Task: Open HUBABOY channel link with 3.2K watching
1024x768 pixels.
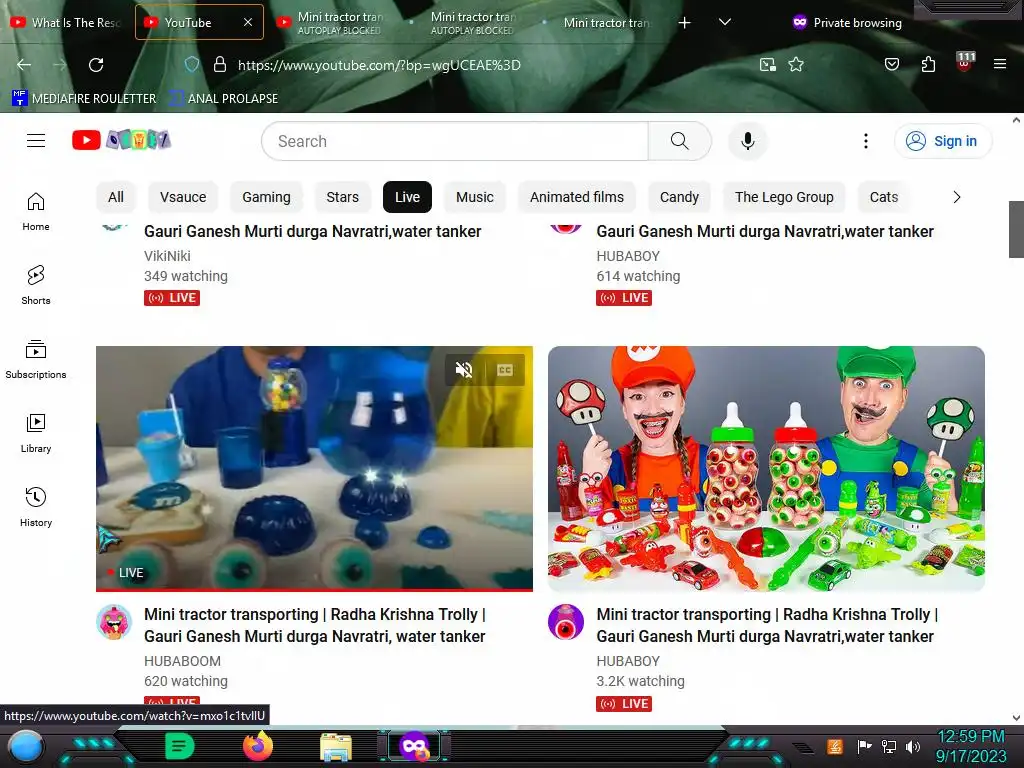Action: point(628,661)
